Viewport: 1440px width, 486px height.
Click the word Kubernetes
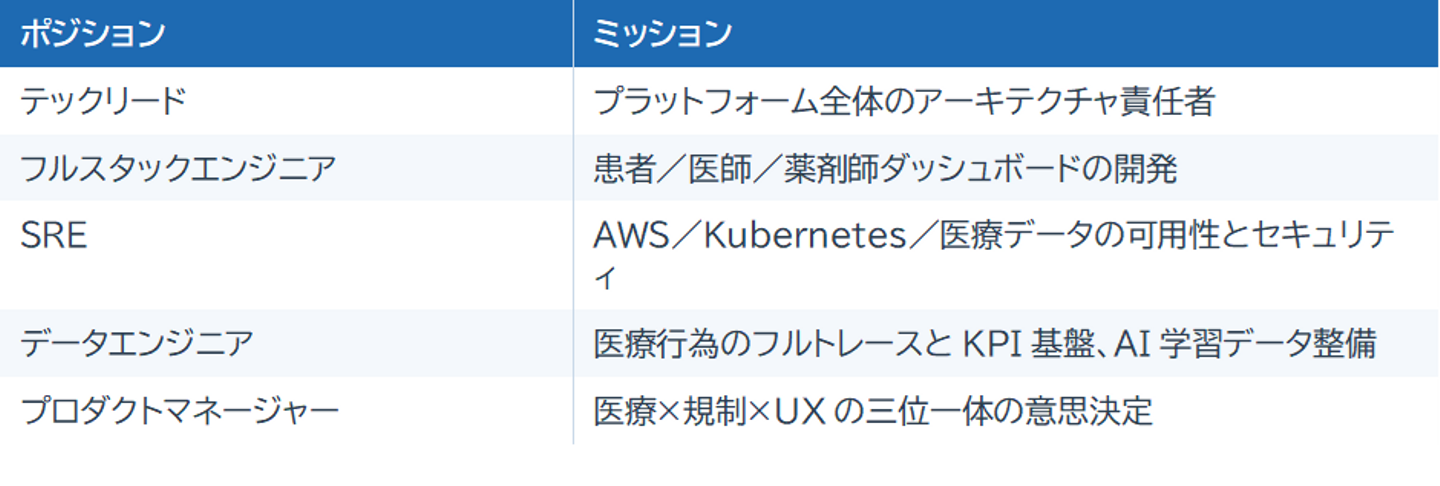803,236
